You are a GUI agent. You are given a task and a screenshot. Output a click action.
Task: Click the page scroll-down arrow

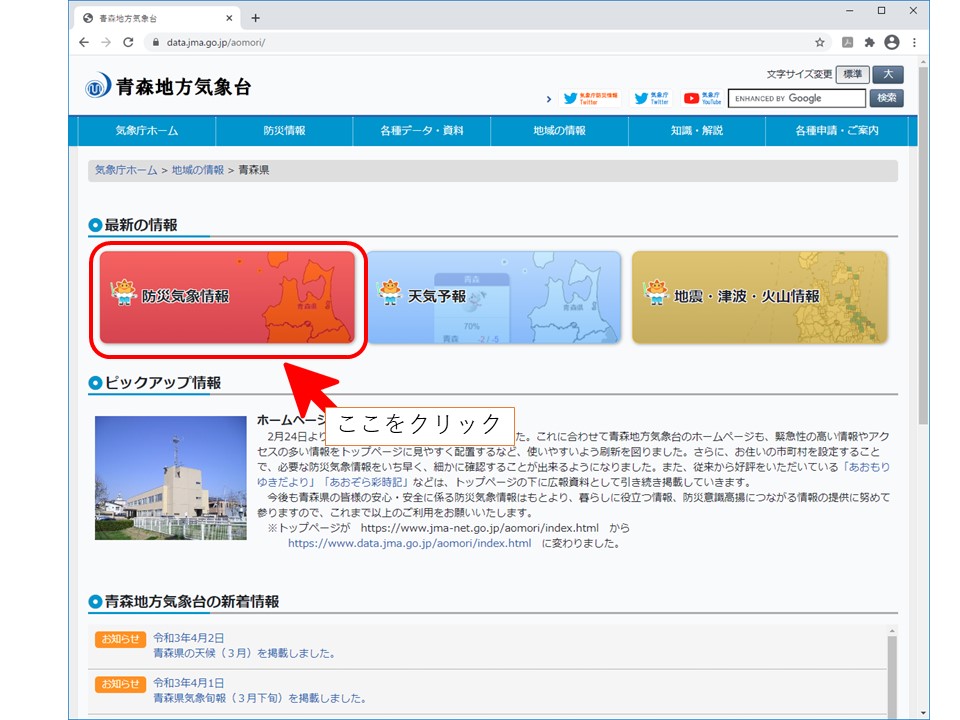pos(923,713)
